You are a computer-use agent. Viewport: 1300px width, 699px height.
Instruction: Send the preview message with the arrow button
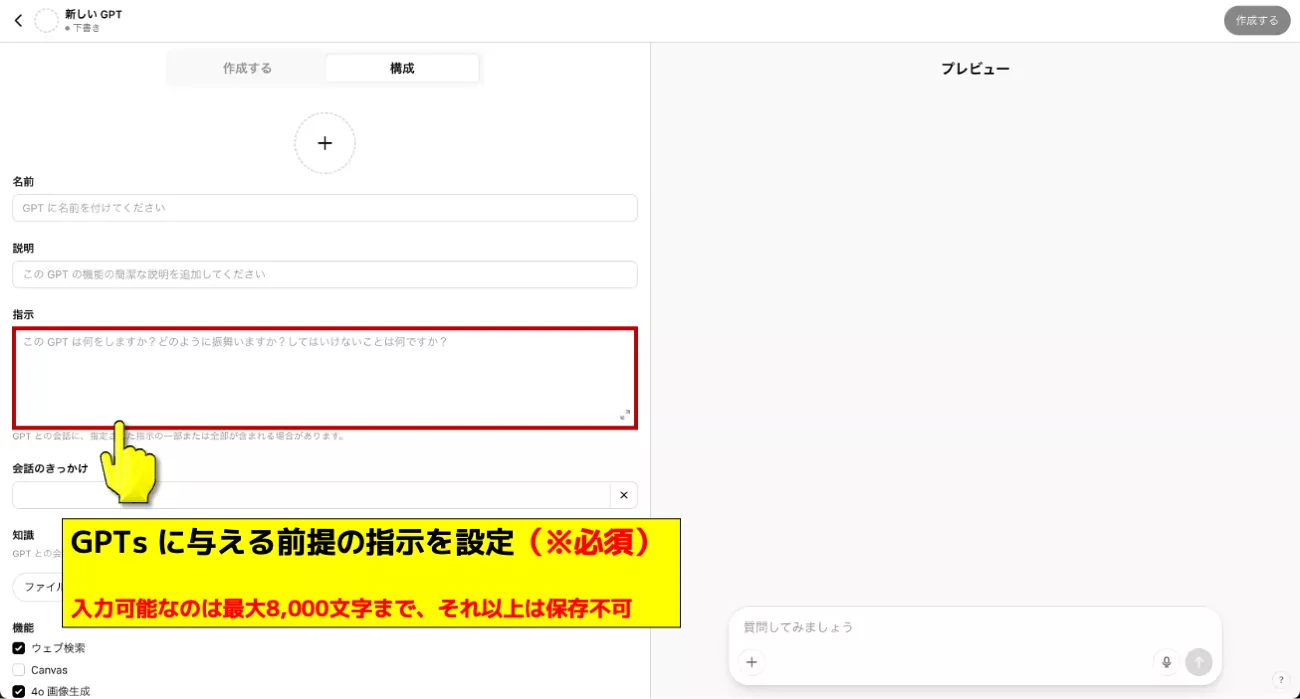tap(1198, 661)
